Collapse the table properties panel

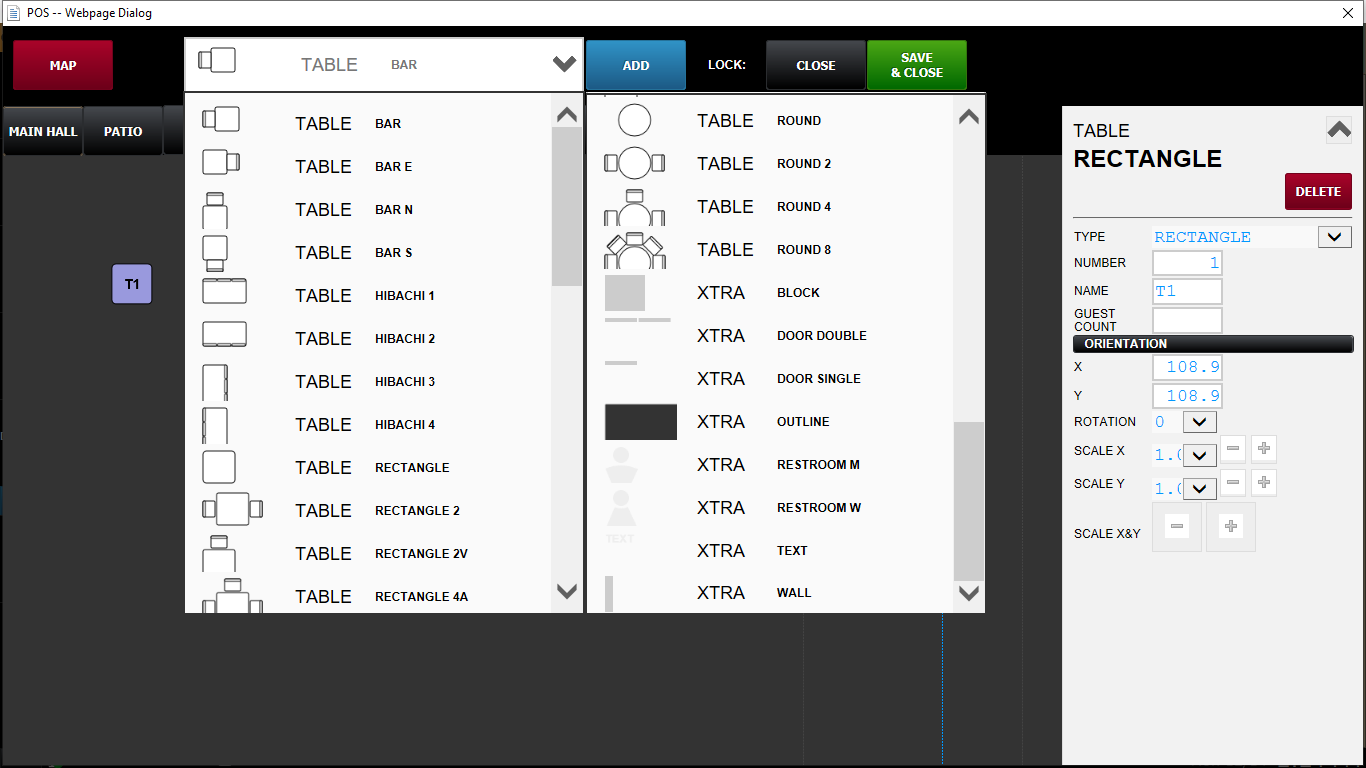tap(1338, 131)
